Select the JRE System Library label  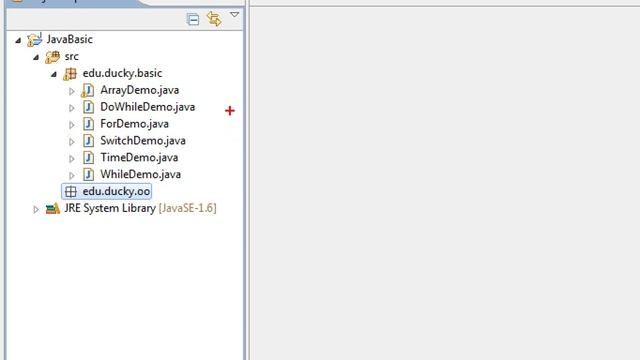pyautogui.click(x=110, y=208)
